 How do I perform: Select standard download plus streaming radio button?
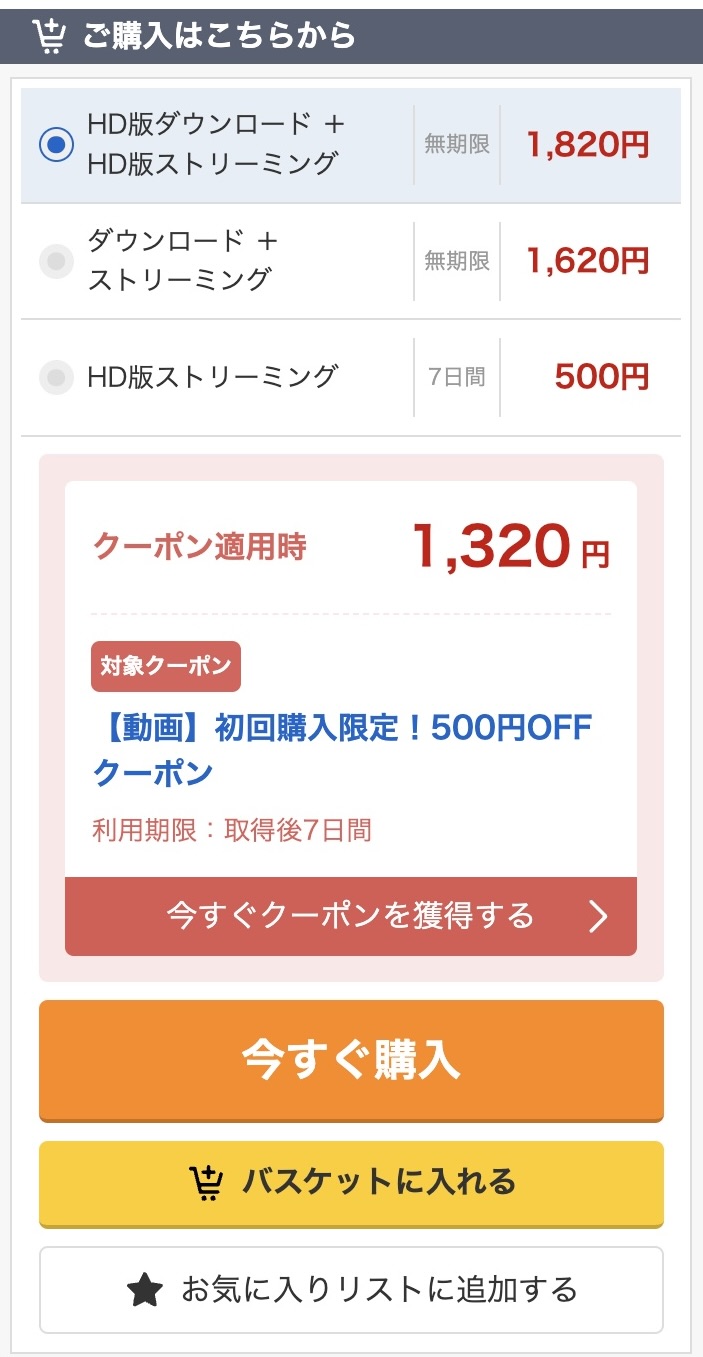click(57, 261)
